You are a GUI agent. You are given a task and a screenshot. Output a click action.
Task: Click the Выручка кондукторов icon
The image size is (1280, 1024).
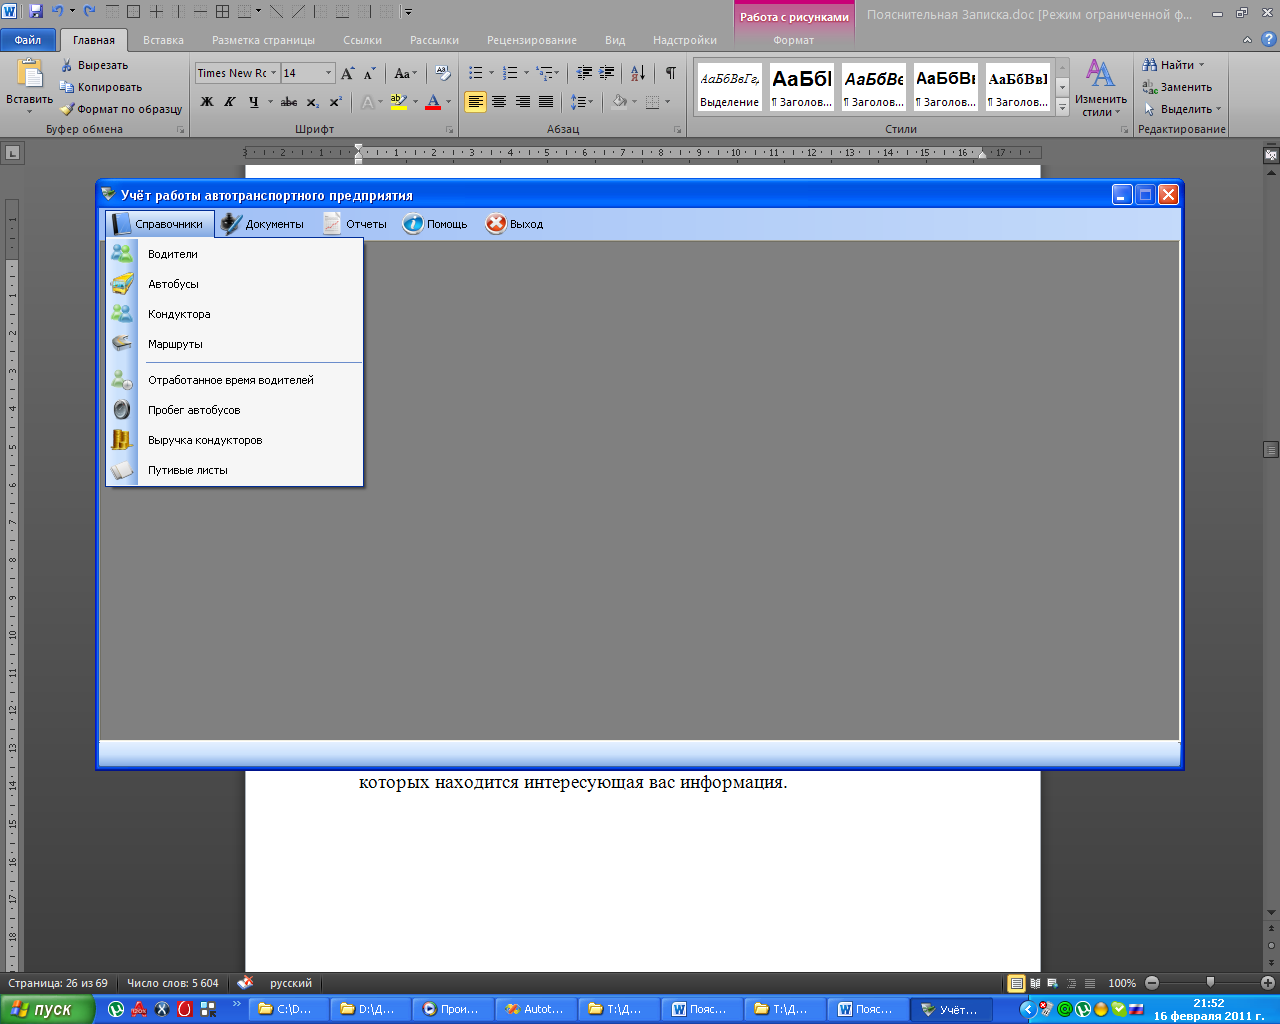(122, 440)
